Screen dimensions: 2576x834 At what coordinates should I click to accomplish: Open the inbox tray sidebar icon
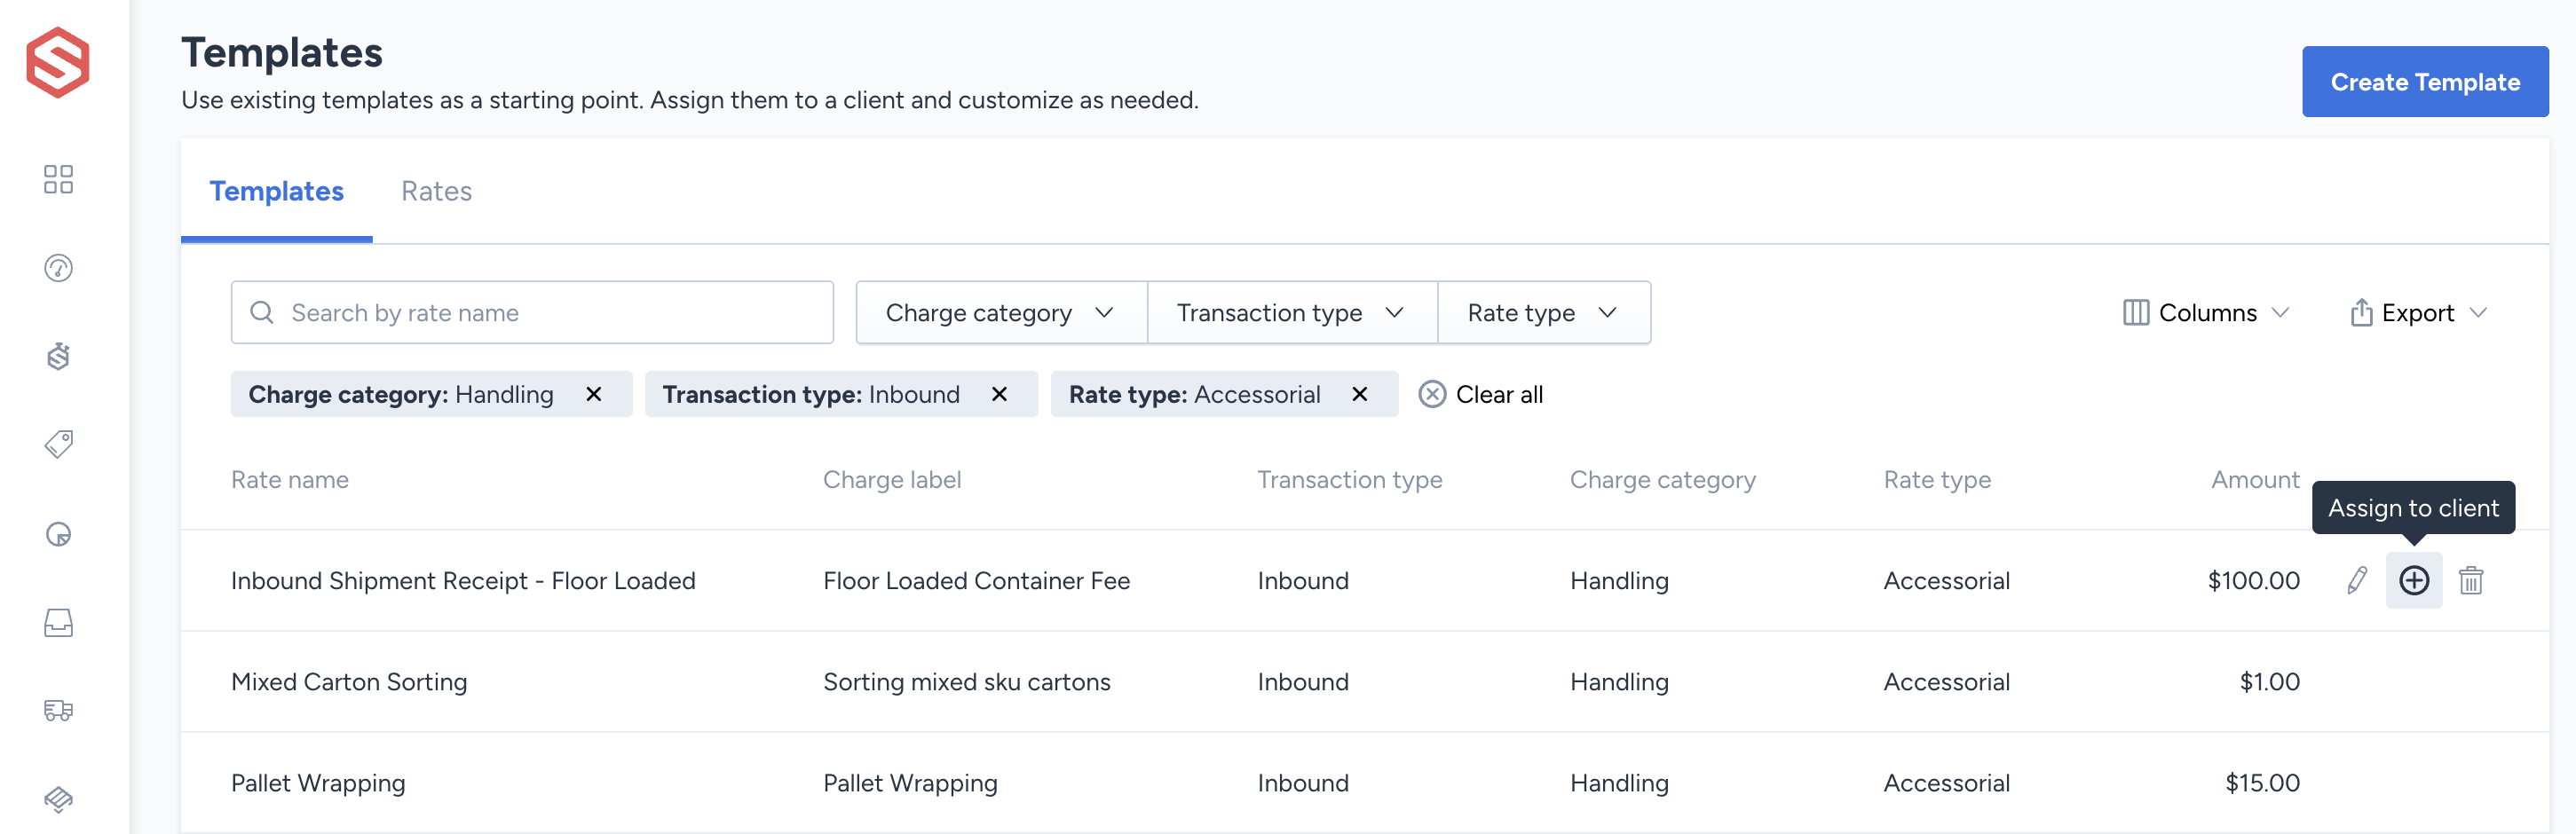tap(58, 623)
